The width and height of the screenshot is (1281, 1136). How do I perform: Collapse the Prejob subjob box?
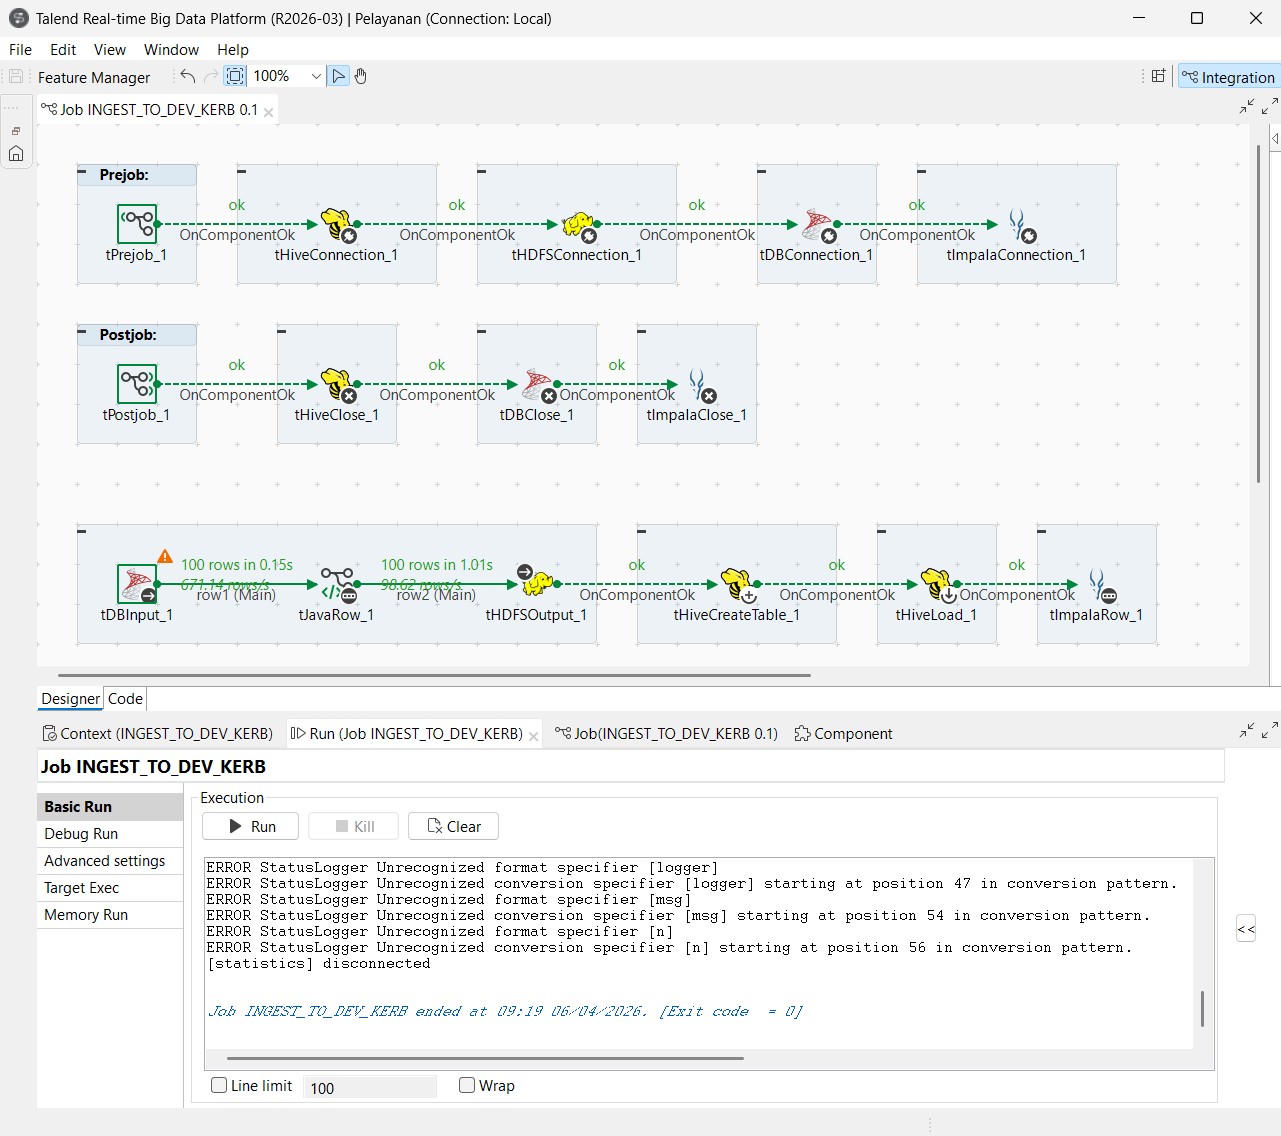tap(82, 172)
